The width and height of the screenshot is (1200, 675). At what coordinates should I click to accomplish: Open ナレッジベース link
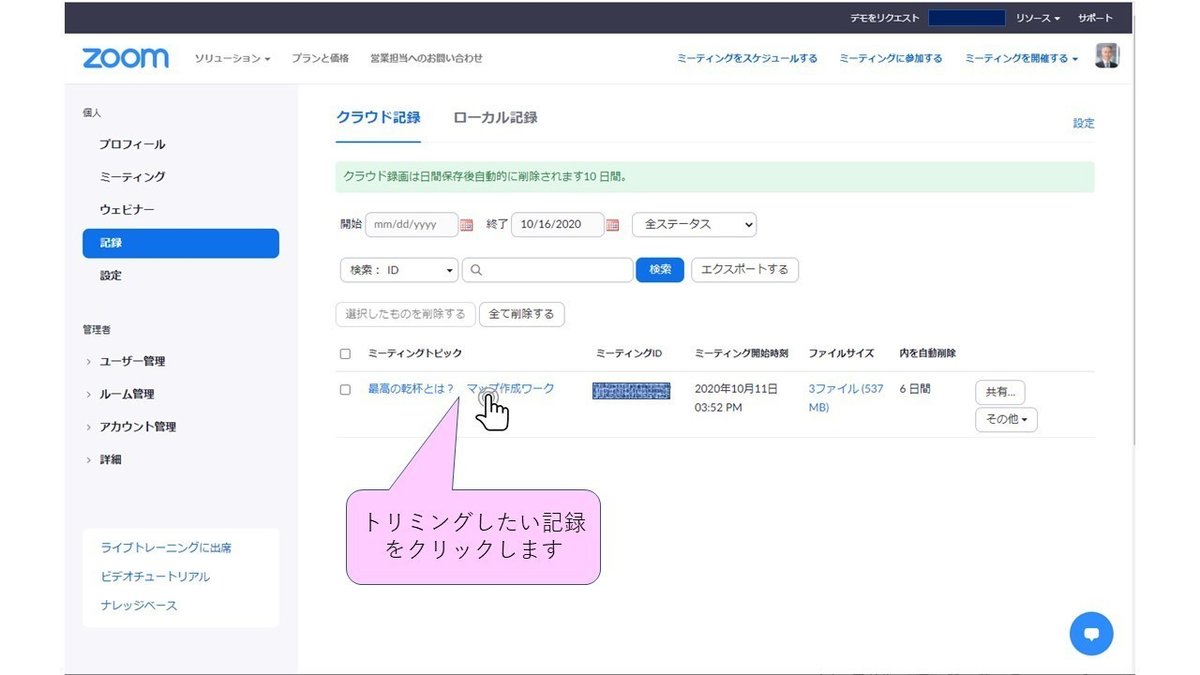139,606
